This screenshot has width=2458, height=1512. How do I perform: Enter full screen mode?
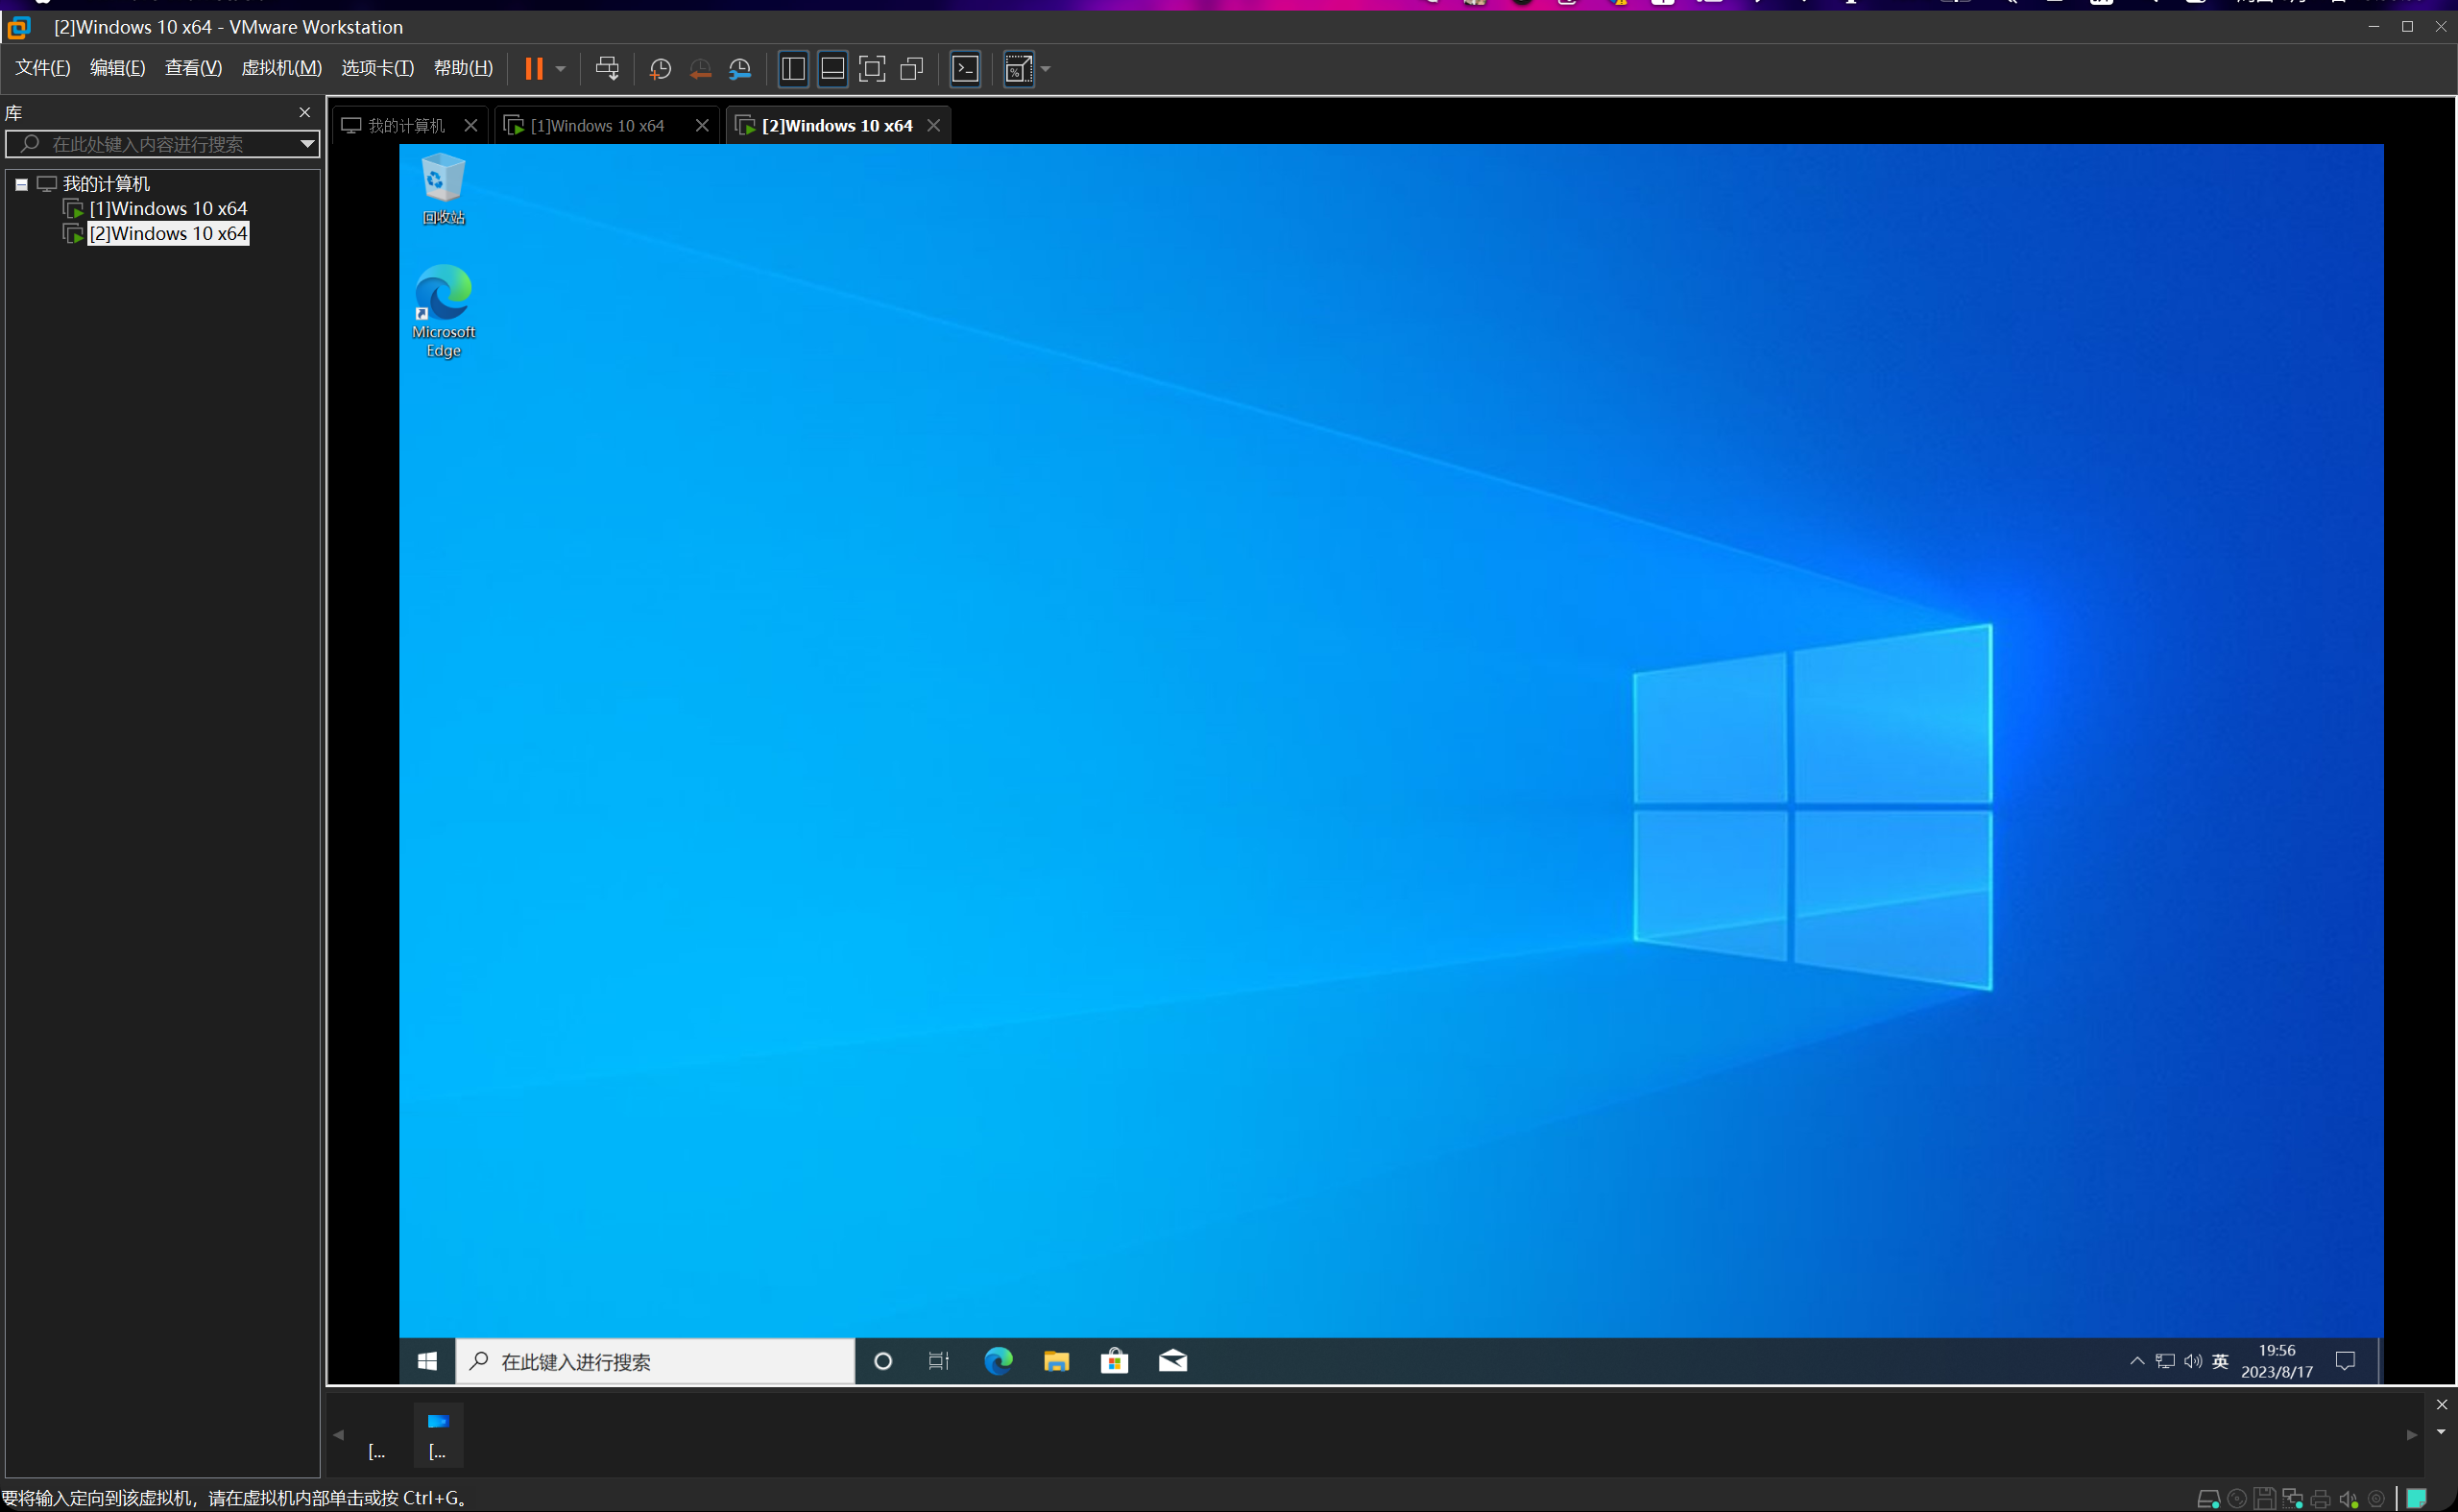(872, 69)
